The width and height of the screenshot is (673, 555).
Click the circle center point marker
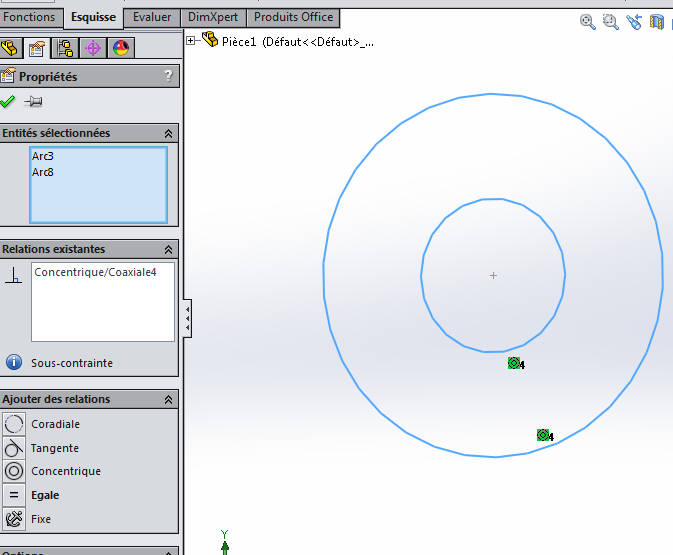tap(493, 276)
